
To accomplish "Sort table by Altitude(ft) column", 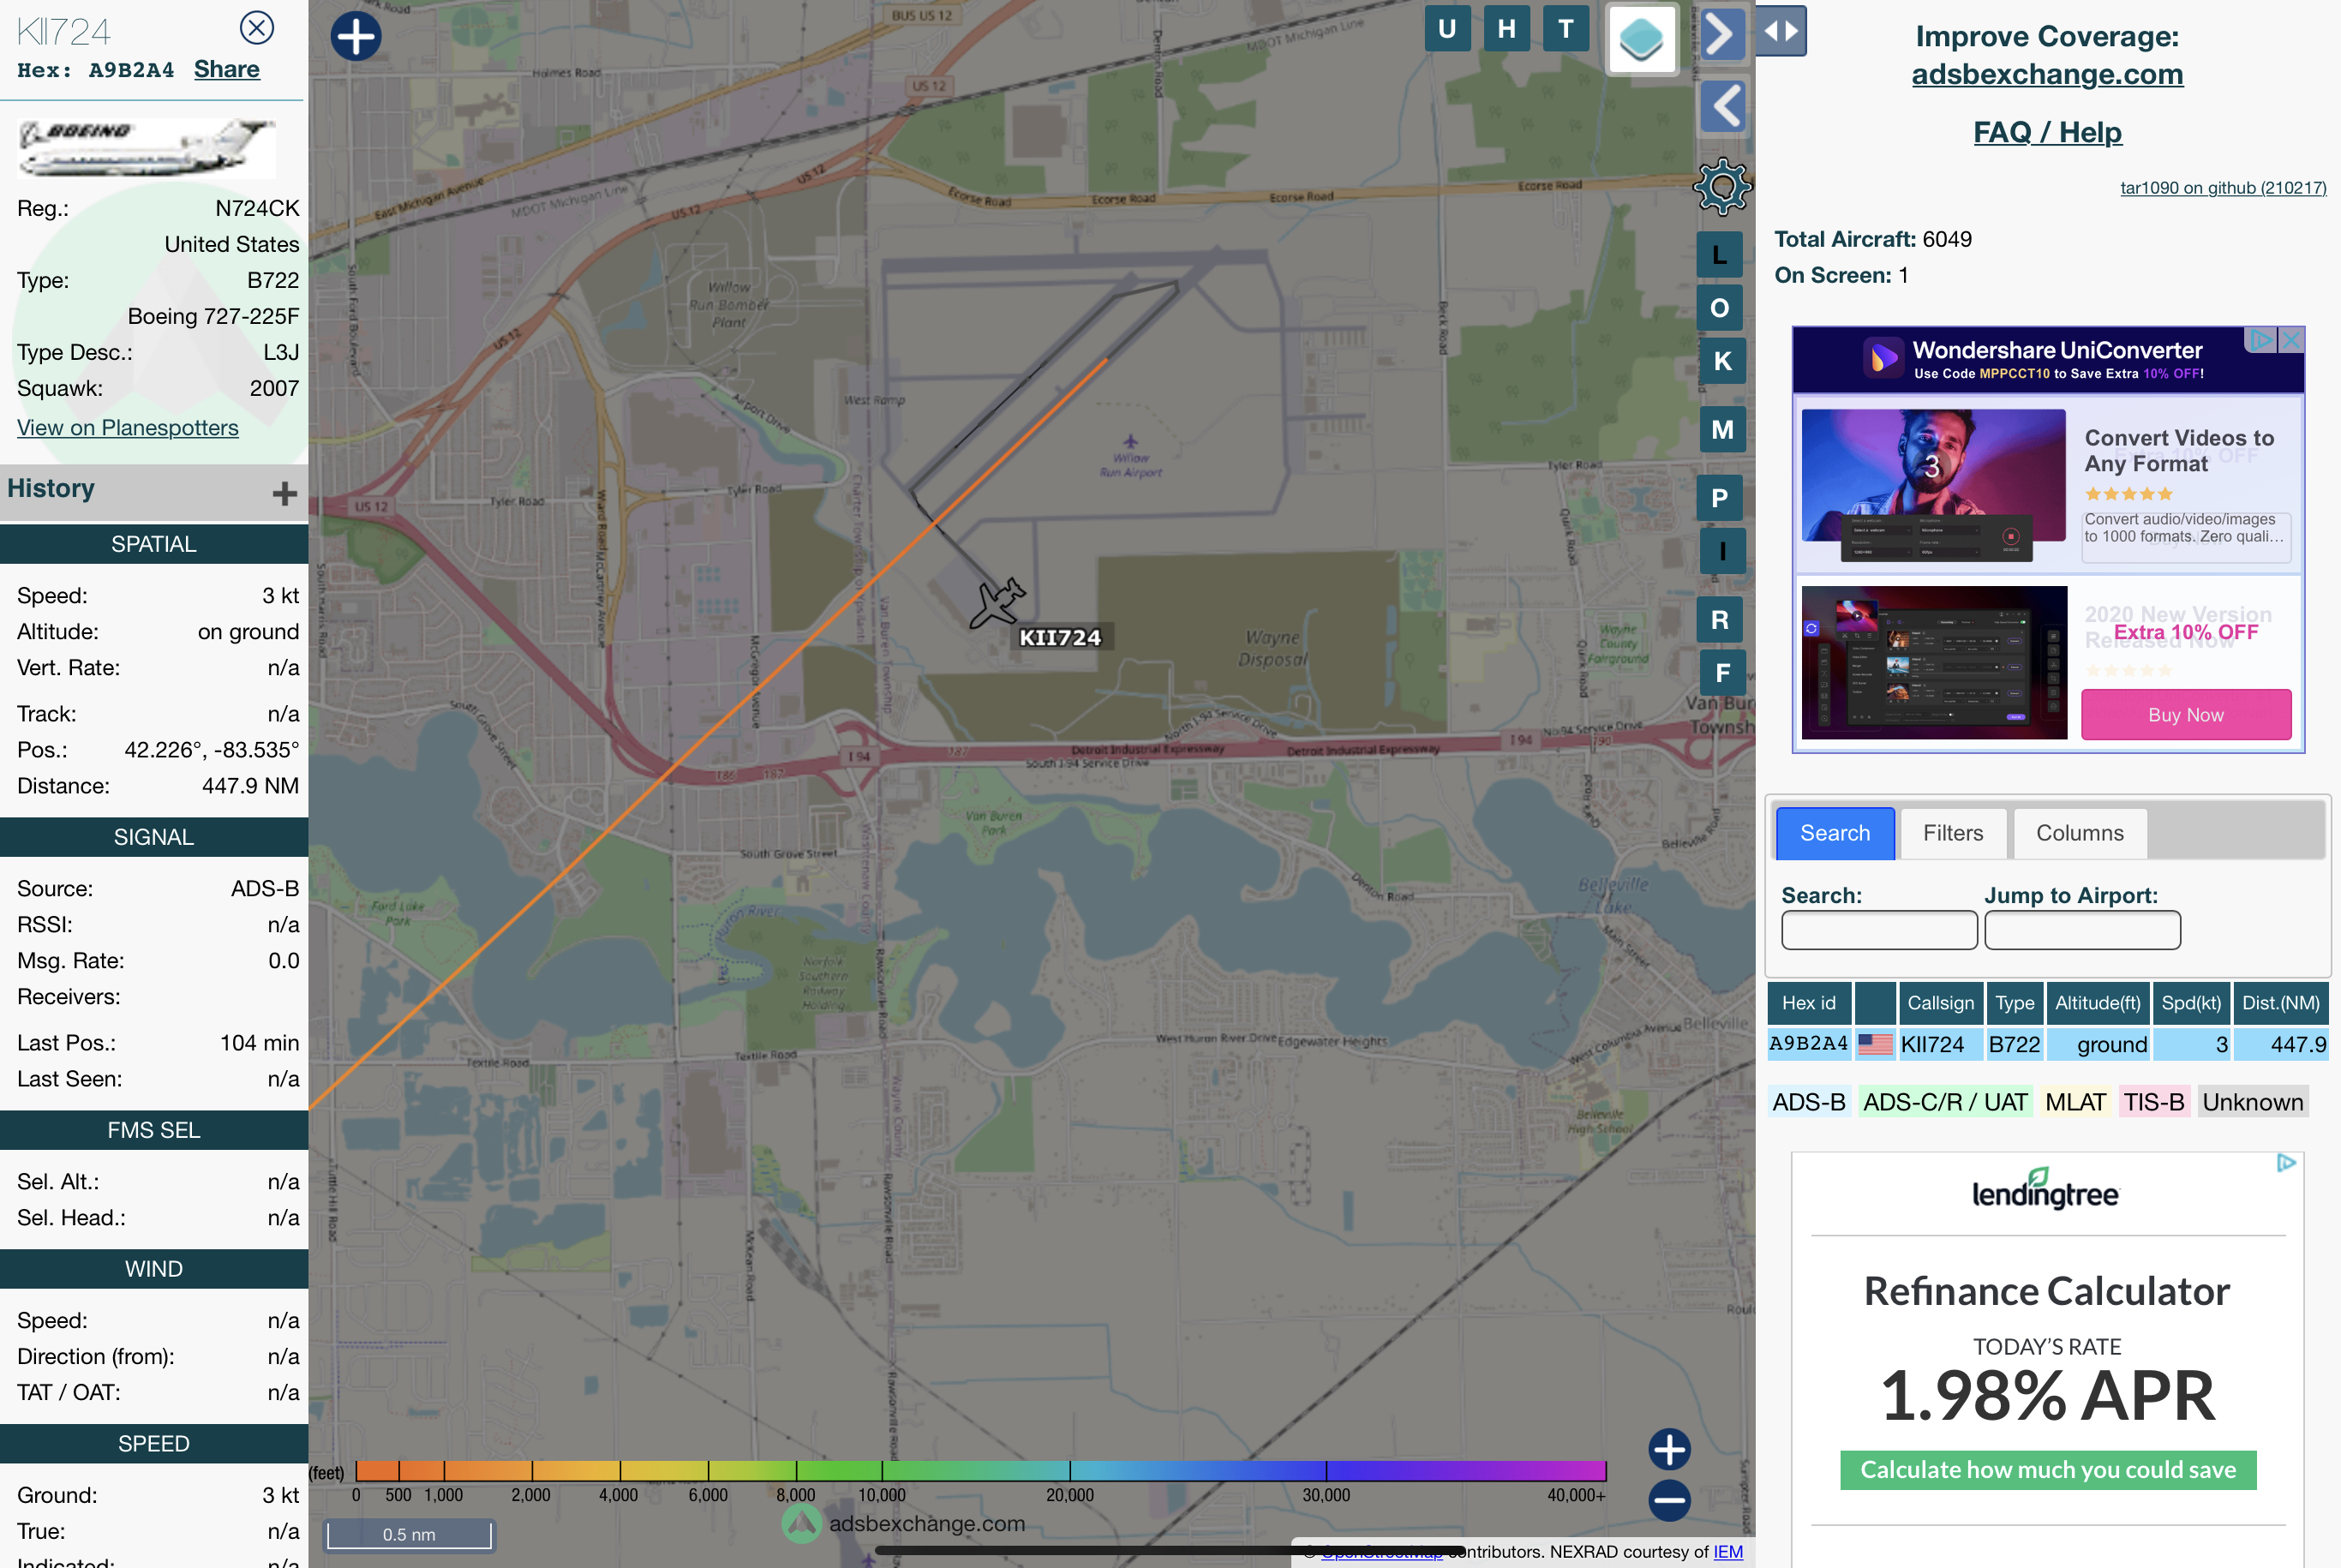I will 2098,1003.
